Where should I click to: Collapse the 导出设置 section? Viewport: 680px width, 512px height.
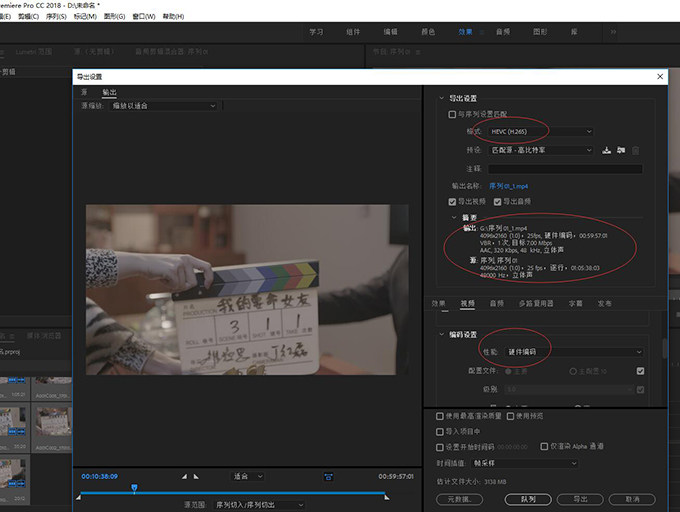(441, 98)
